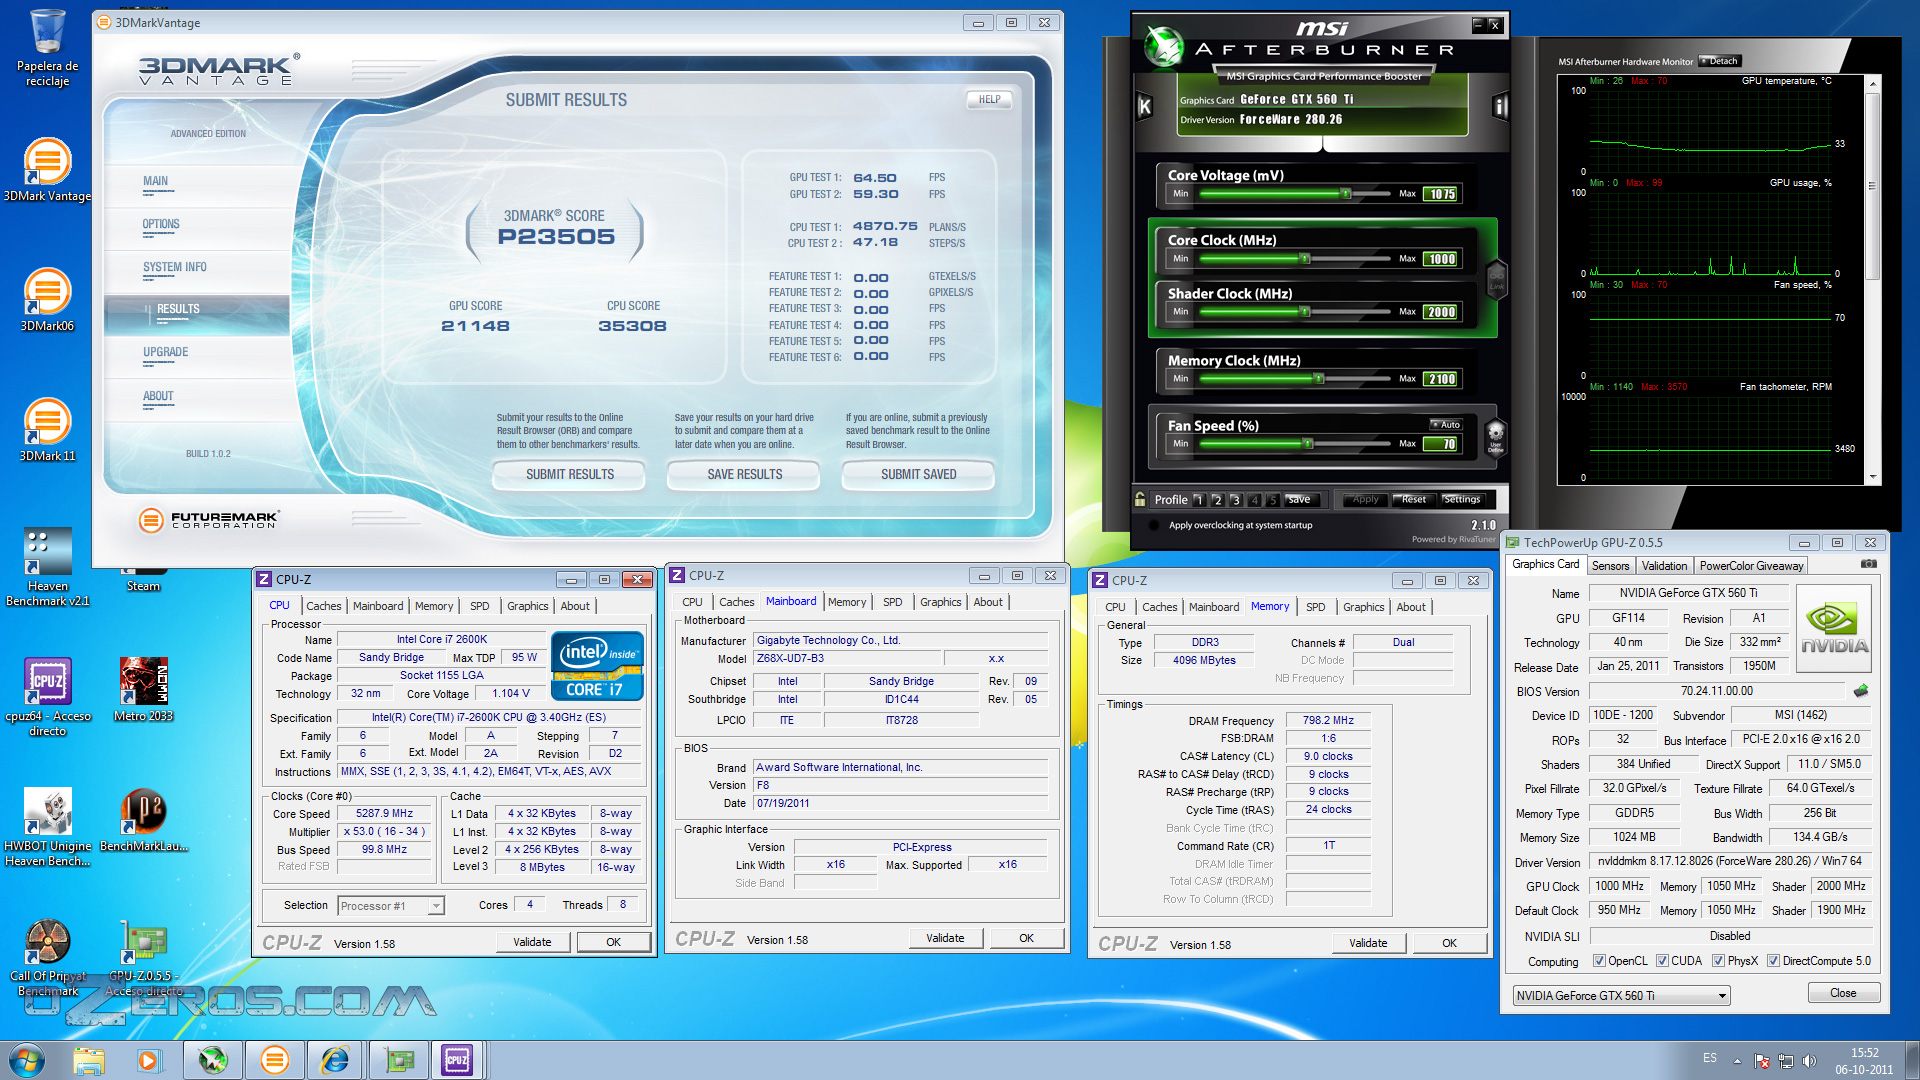Image resolution: width=1920 pixels, height=1080 pixels.
Task: Save the BIOS with the GPU-Z chip icon
Action: pyautogui.click(x=1860, y=691)
